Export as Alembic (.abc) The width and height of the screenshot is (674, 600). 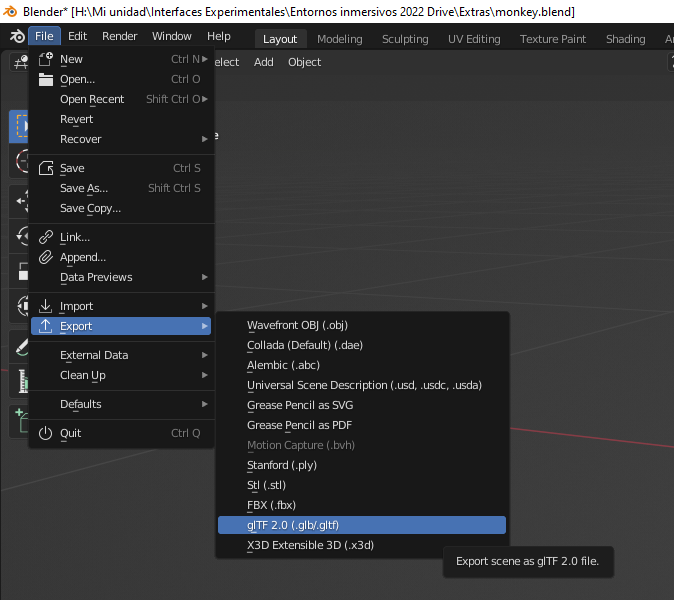[362, 365]
